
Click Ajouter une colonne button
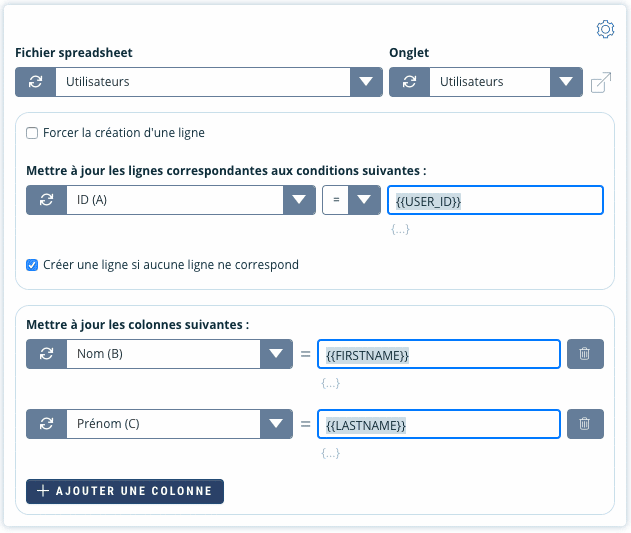tap(125, 491)
